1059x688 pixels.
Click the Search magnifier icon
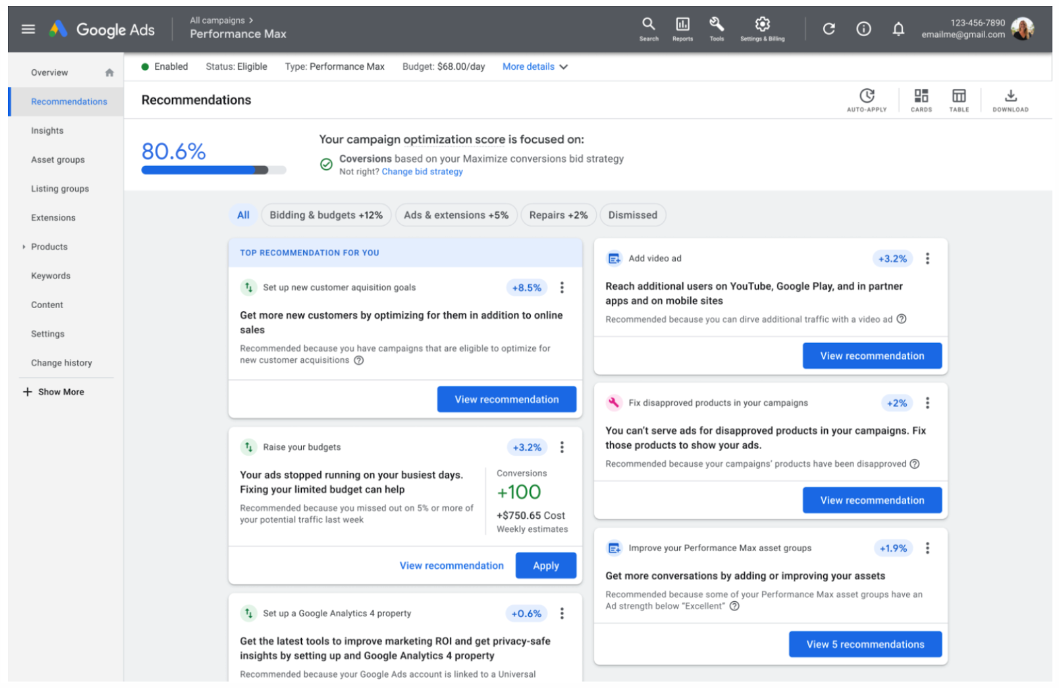pyautogui.click(x=648, y=26)
